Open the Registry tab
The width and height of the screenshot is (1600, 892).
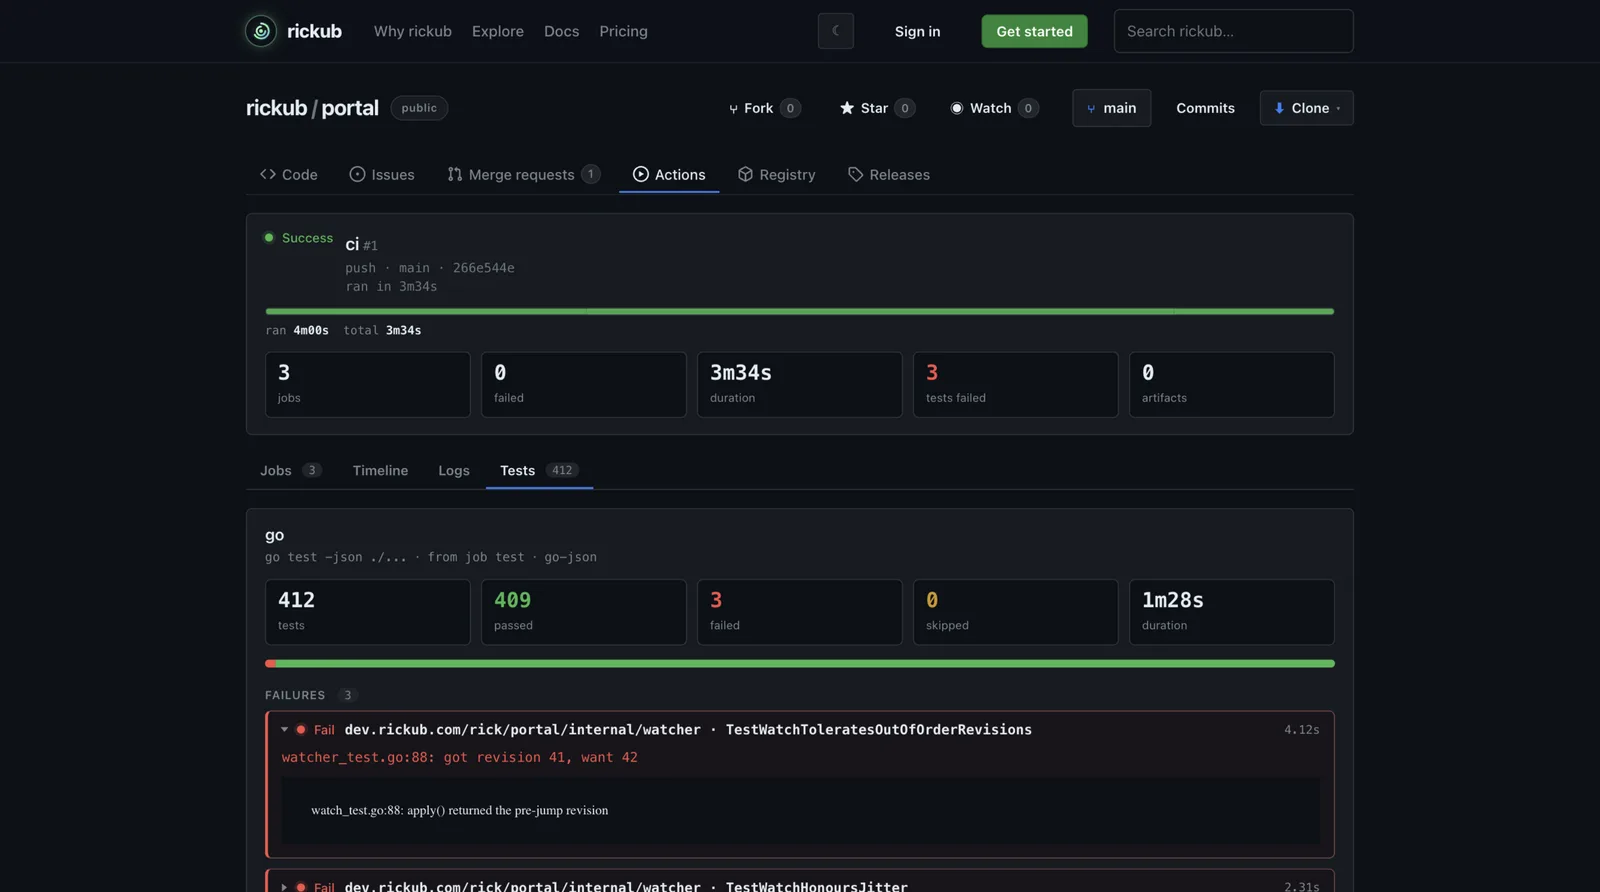pos(777,174)
